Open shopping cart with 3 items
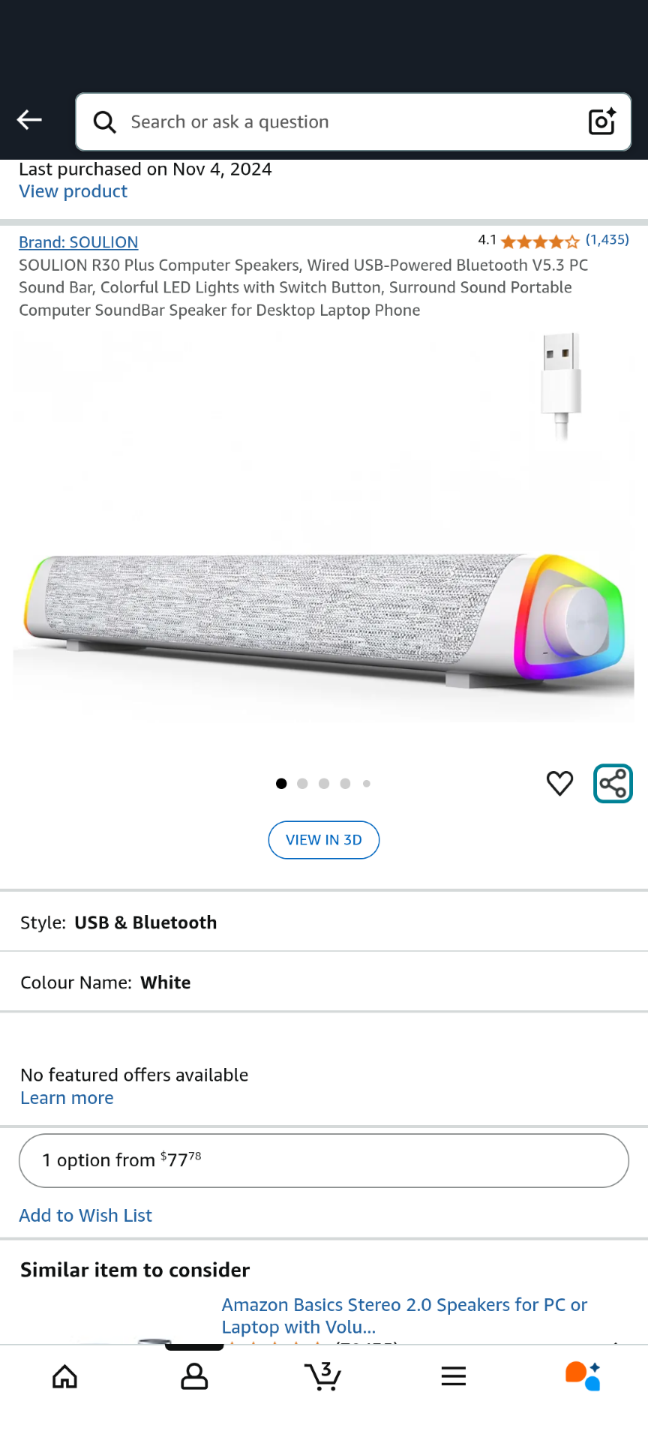The height and width of the screenshot is (1440, 648). click(323, 1377)
